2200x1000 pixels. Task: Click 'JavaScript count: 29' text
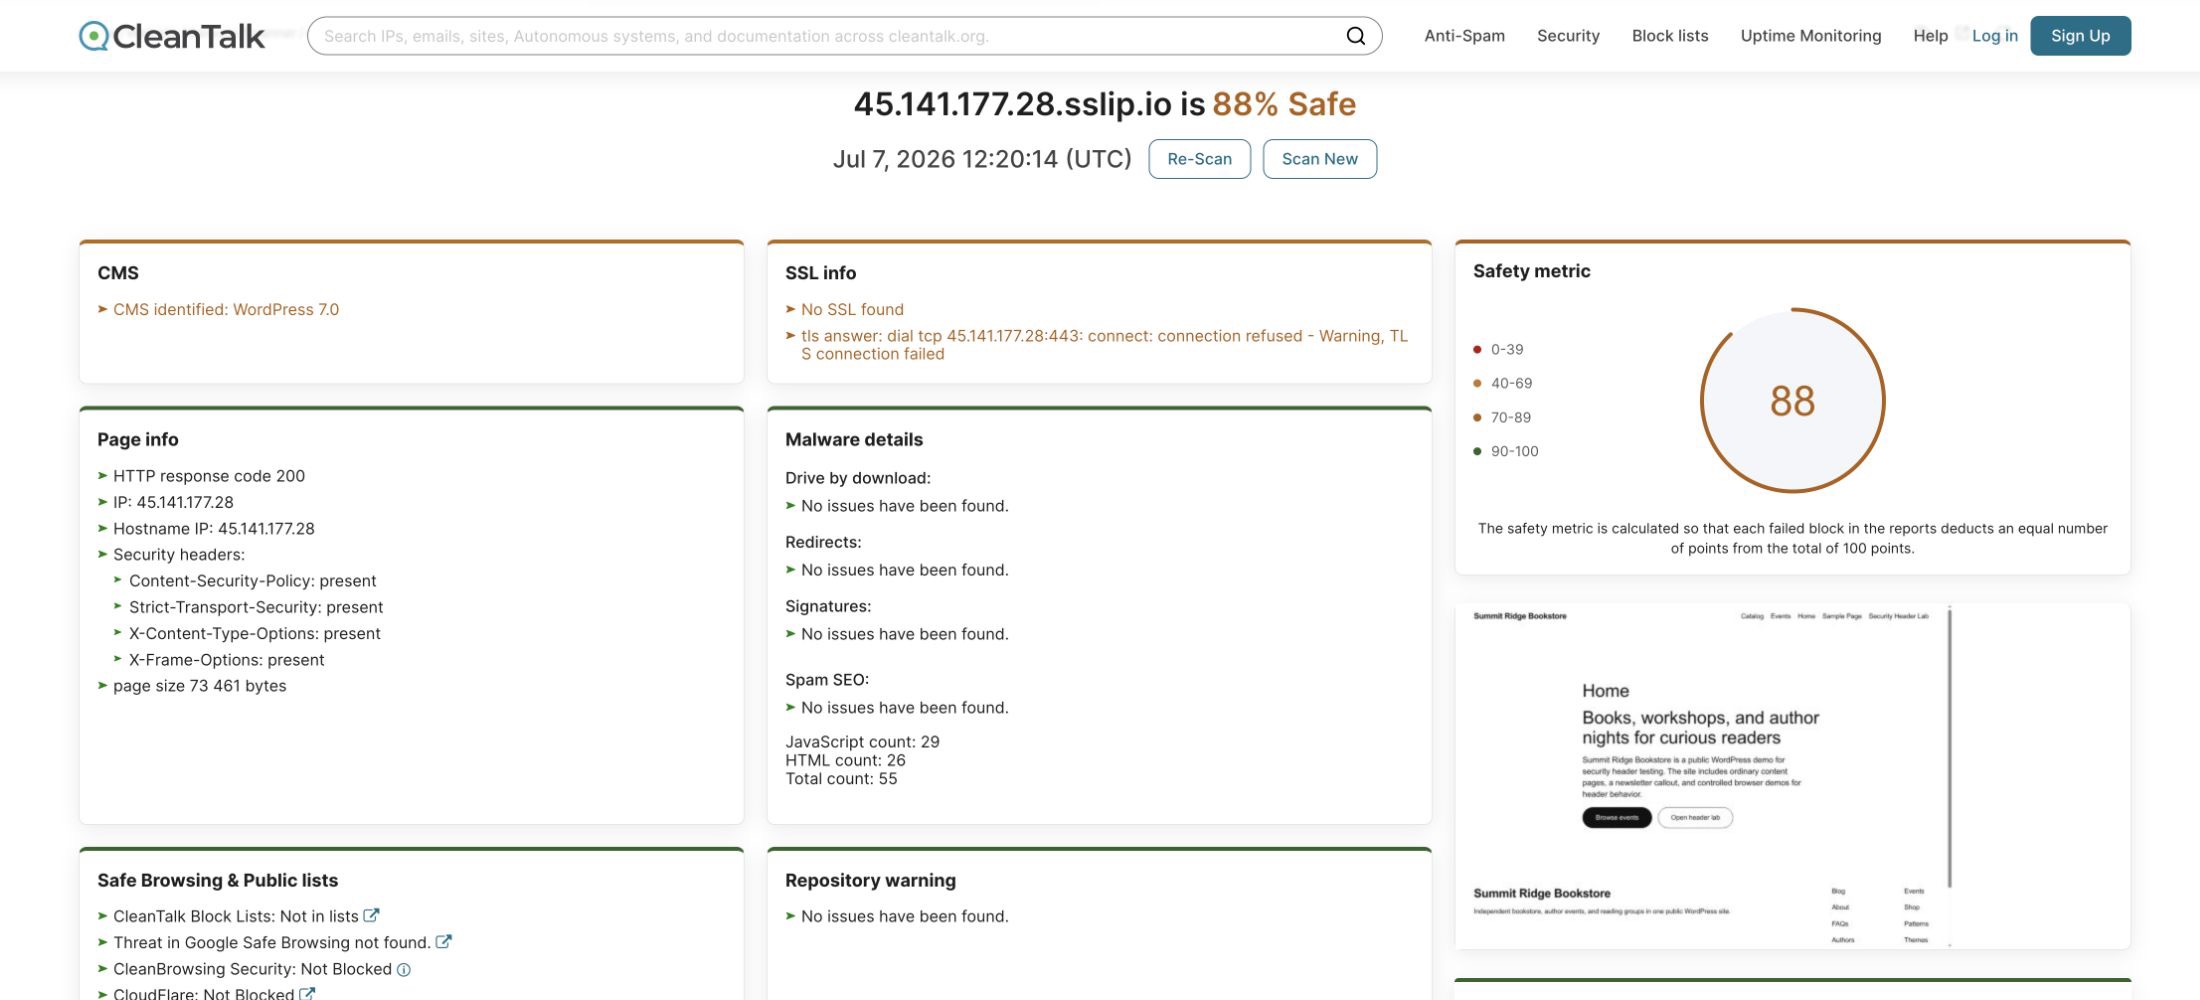pyautogui.click(x=862, y=742)
